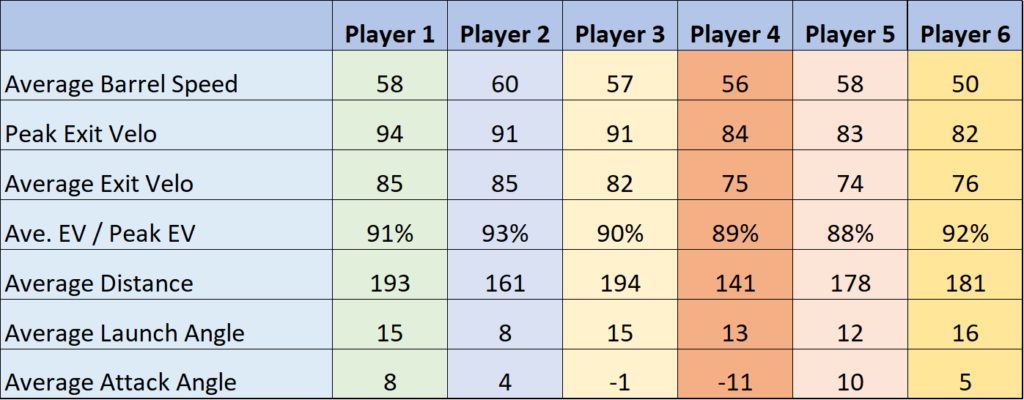The width and height of the screenshot is (1024, 400).
Task: Select the Ave. EV / Peak EV label
Action: pyautogui.click(x=102, y=233)
